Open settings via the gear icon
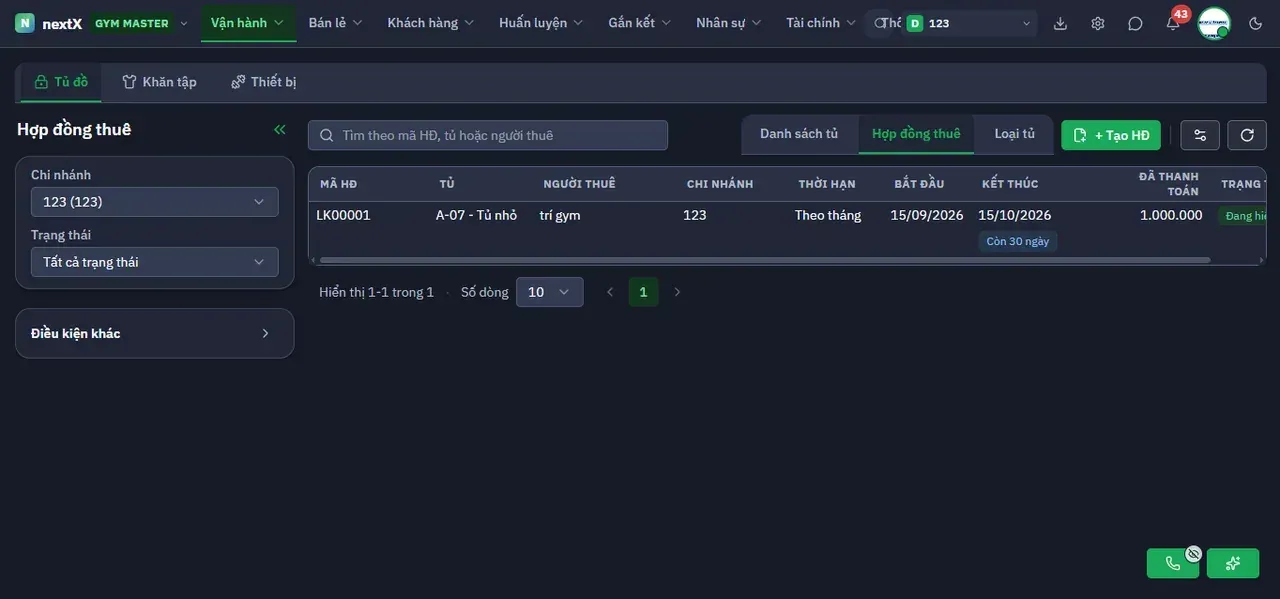 [x=1098, y=23]
